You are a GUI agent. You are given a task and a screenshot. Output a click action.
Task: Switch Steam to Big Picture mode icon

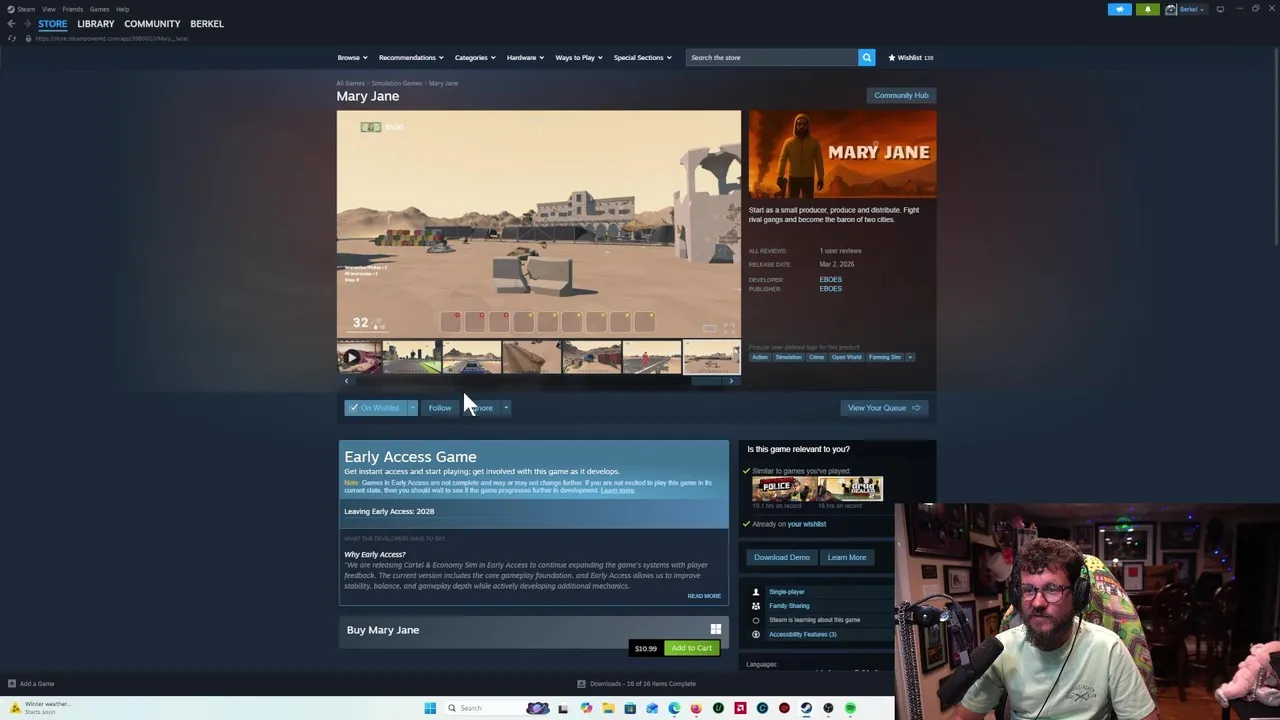click(x=1220, y=9)
